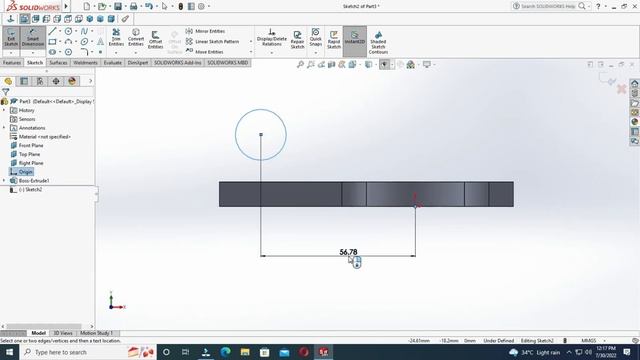Open the PropertyManager tab

tap(24, 81)
